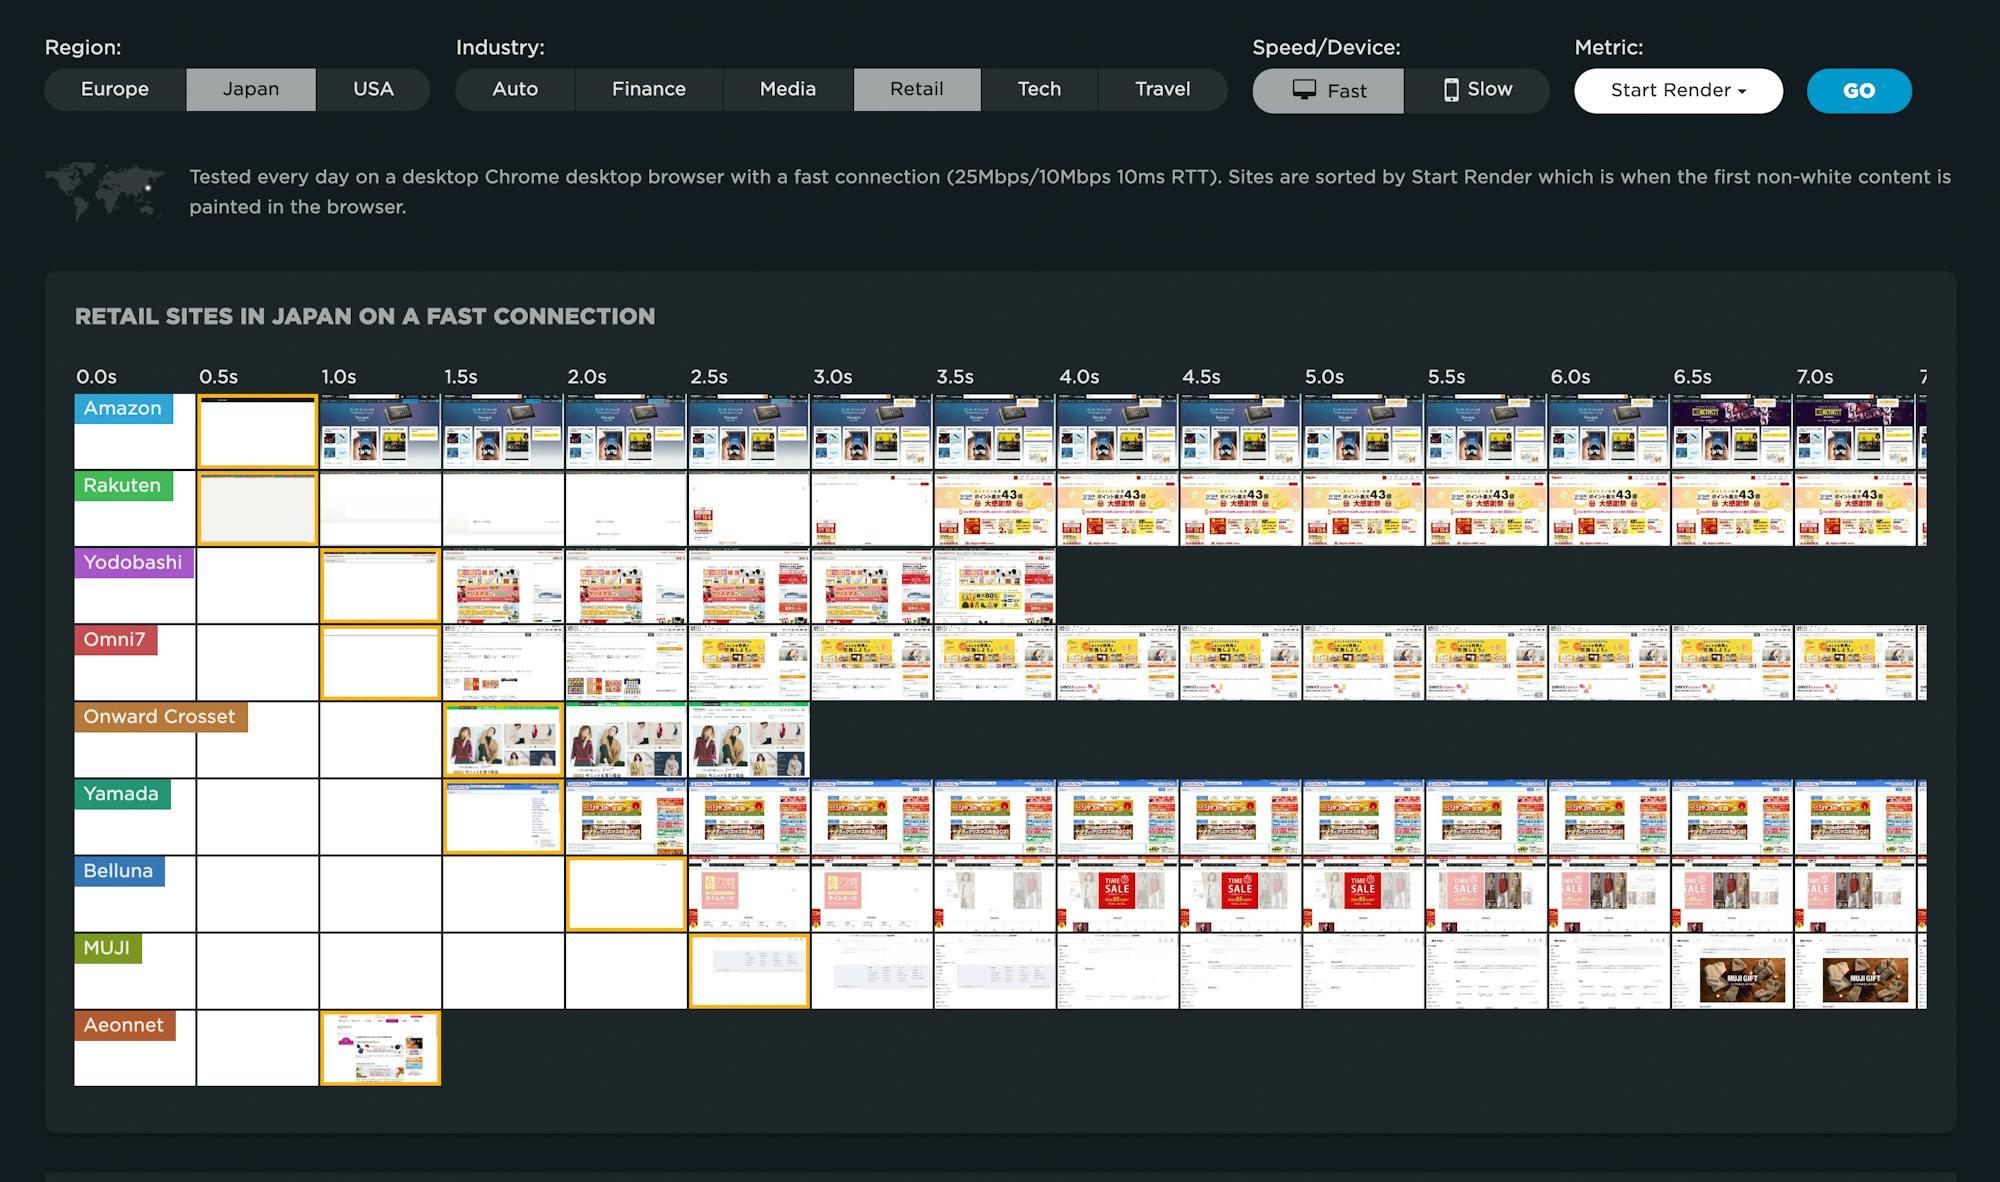Click Belluna's highlighted 2.0s filmstrip frame
2000x1182 pixels.
pyautogui.click(x=626, y=894)
